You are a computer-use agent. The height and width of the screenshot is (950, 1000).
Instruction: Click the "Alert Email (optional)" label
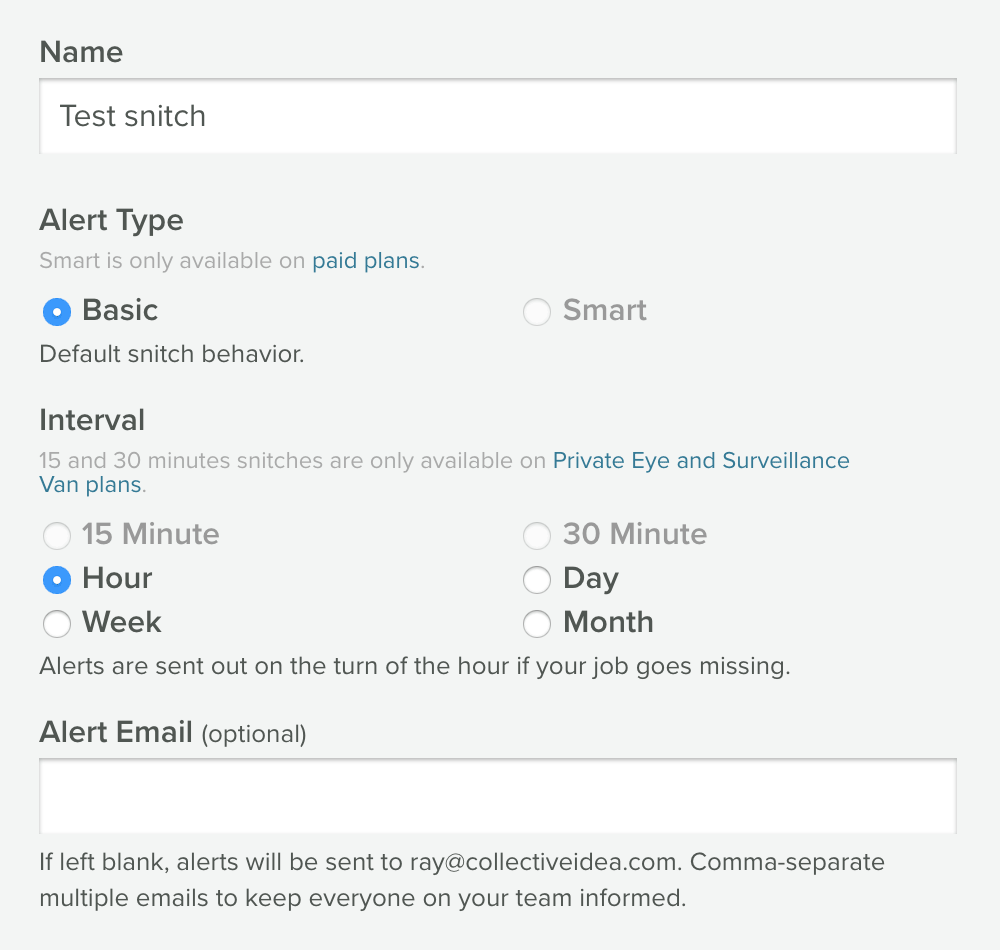pyautogui.click(x=172, y=733)
